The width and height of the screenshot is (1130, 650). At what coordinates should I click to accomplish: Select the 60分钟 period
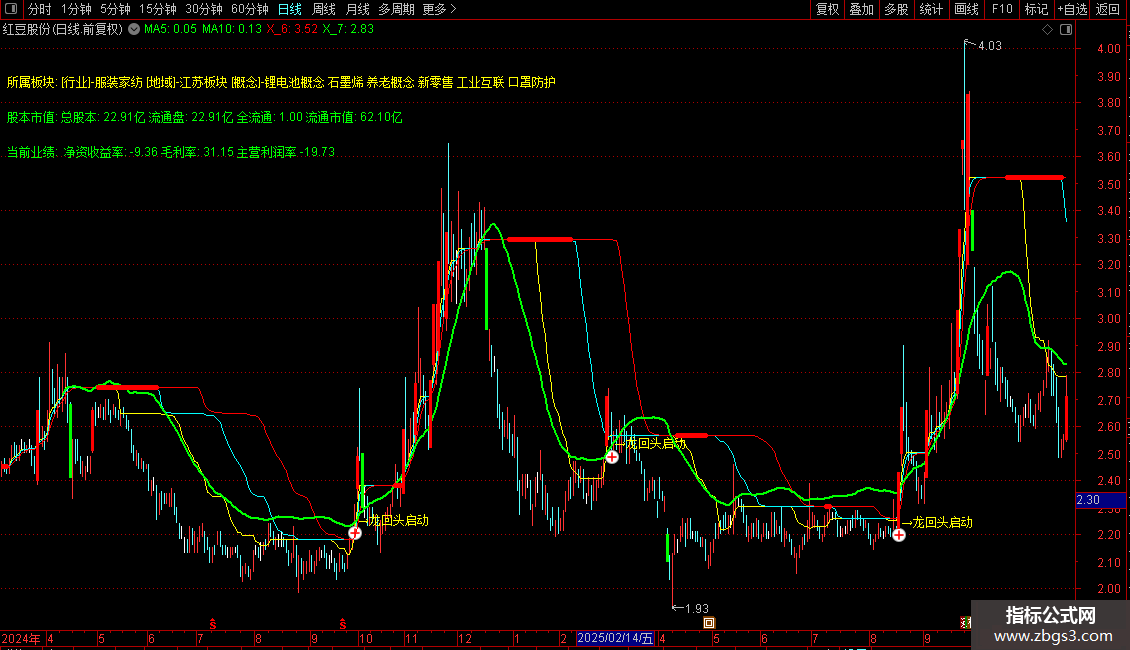pyautogui.click(x=250, y=9)
